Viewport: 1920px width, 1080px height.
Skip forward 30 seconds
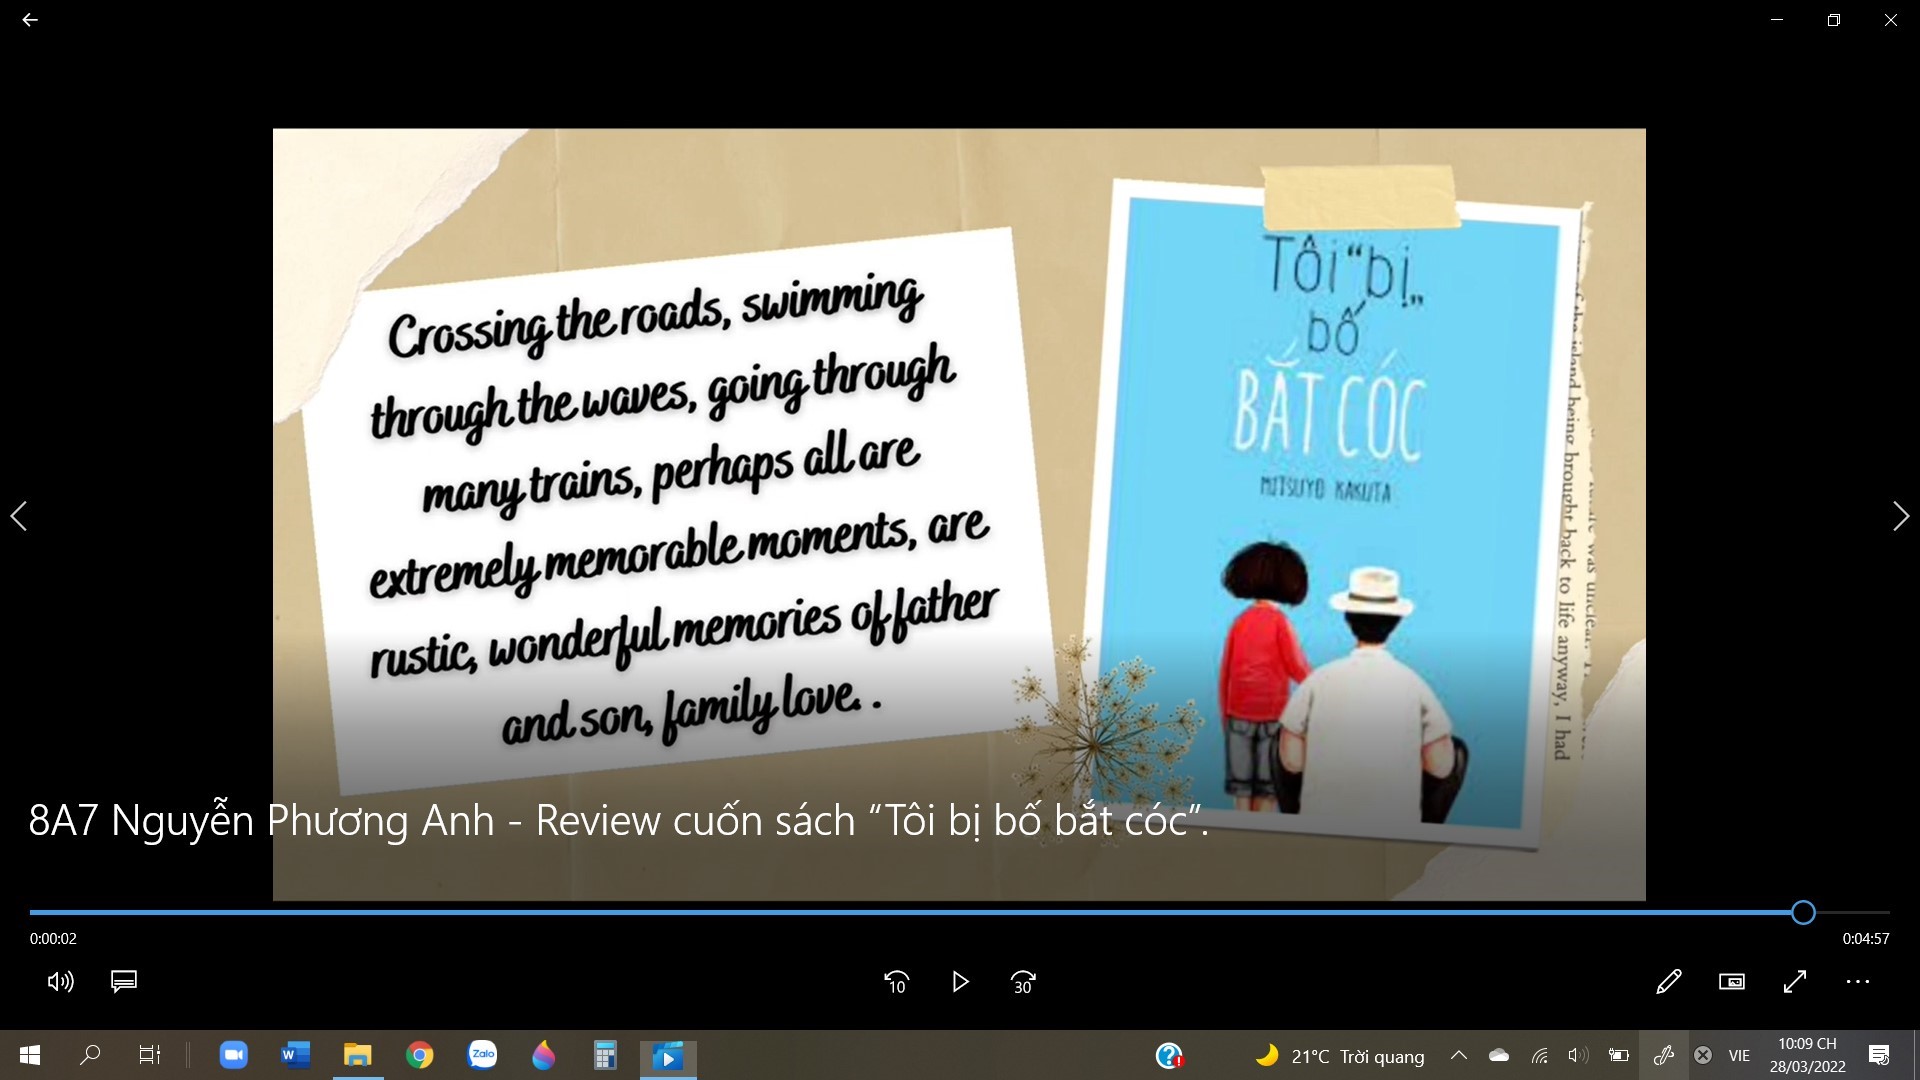pos(1023,982)
